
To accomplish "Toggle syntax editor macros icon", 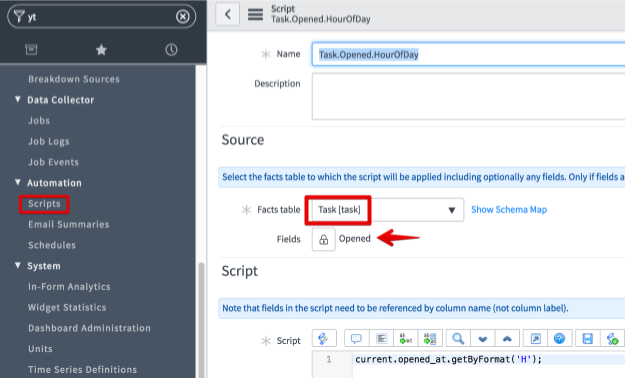I will [324, 339].
